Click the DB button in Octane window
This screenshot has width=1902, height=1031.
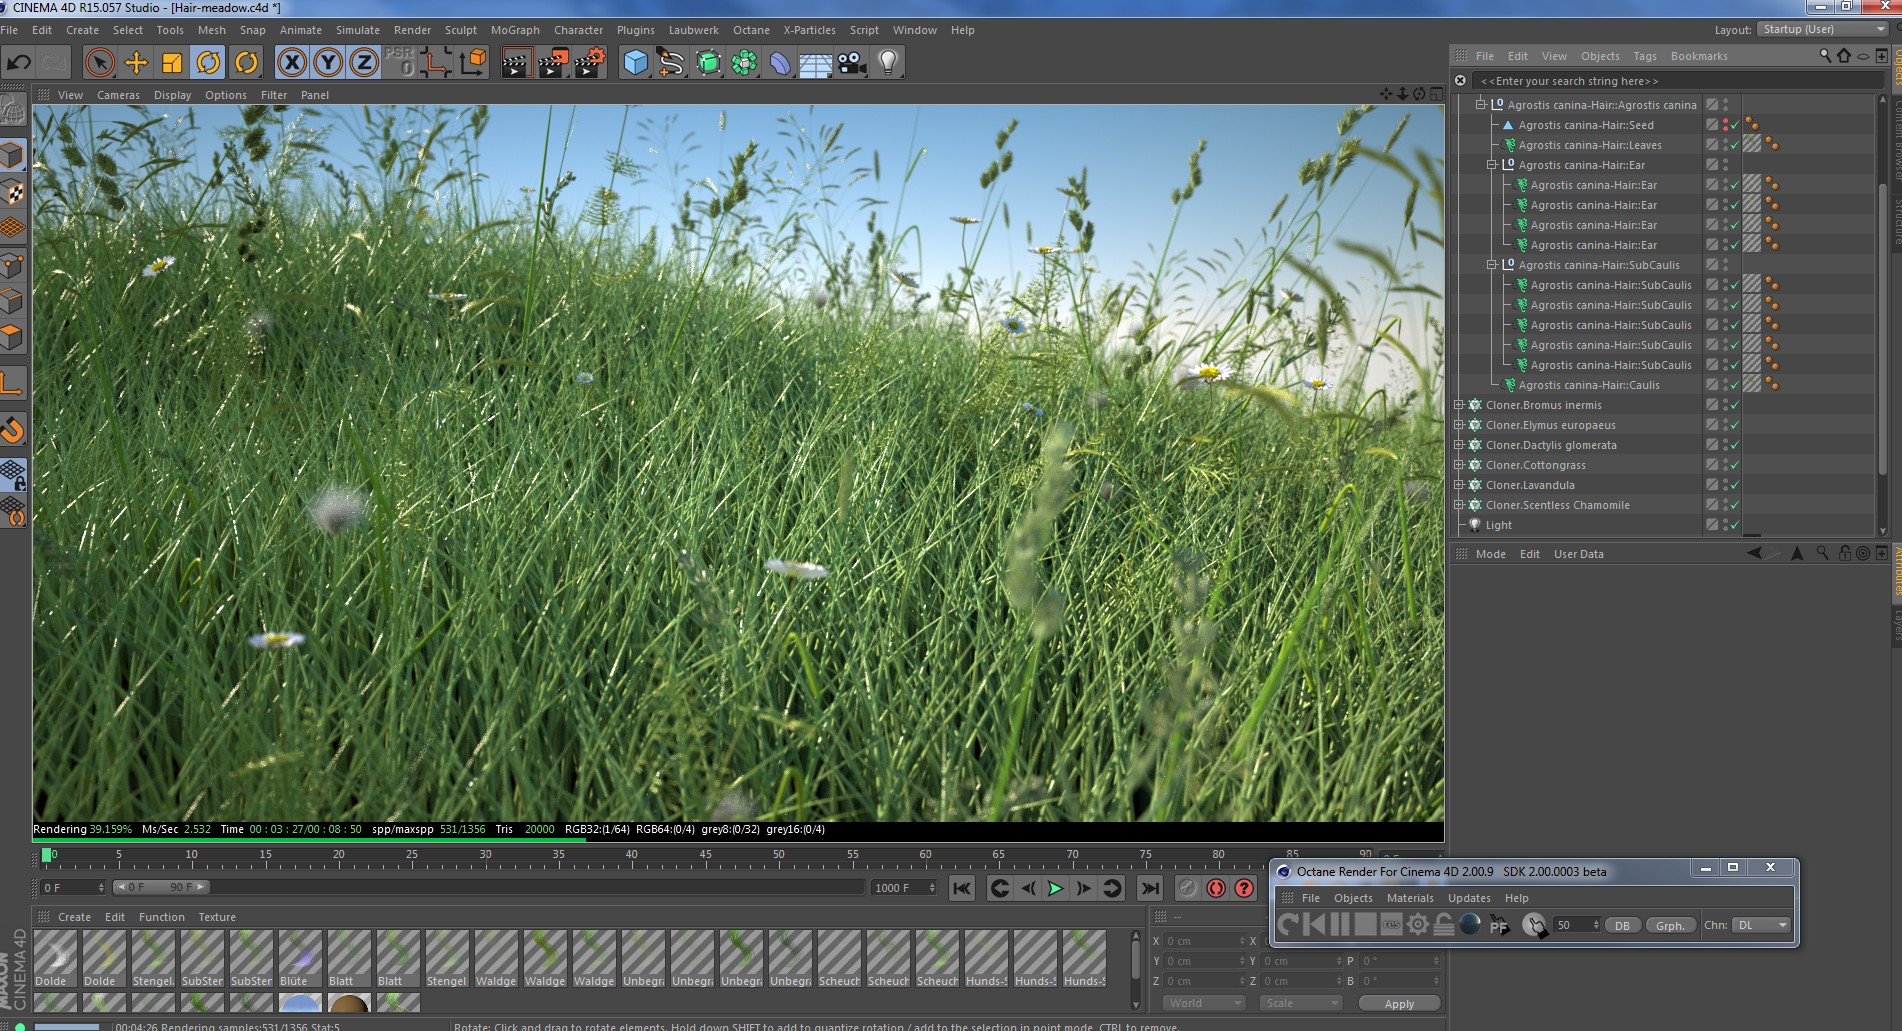click(1622, 926)
